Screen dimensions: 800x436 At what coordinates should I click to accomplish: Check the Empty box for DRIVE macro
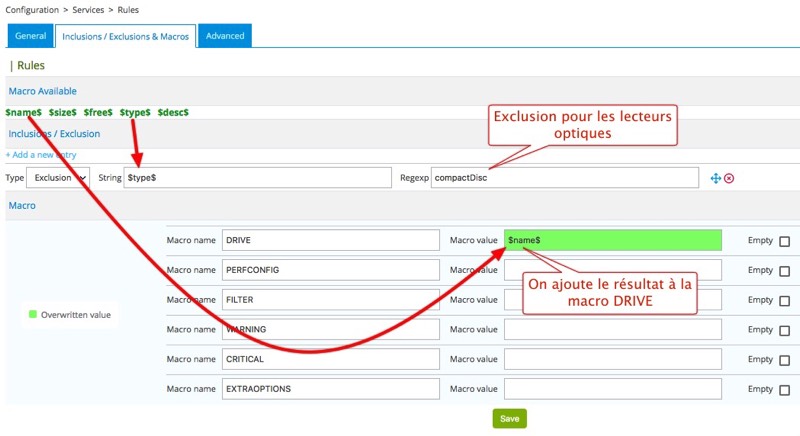point(784,241)
